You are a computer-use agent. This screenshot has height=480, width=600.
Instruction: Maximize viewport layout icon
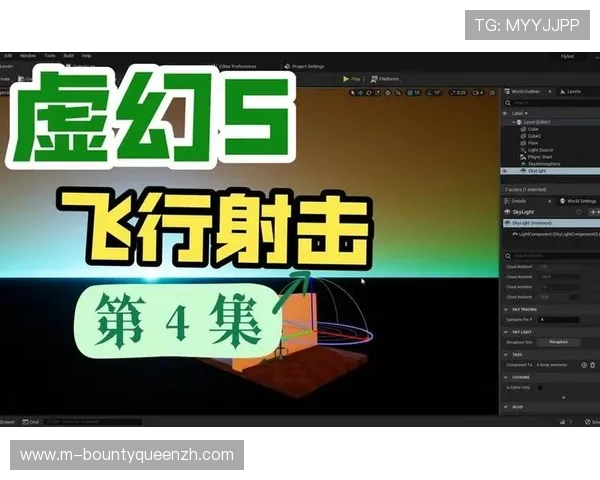click(x=492, y=93)
